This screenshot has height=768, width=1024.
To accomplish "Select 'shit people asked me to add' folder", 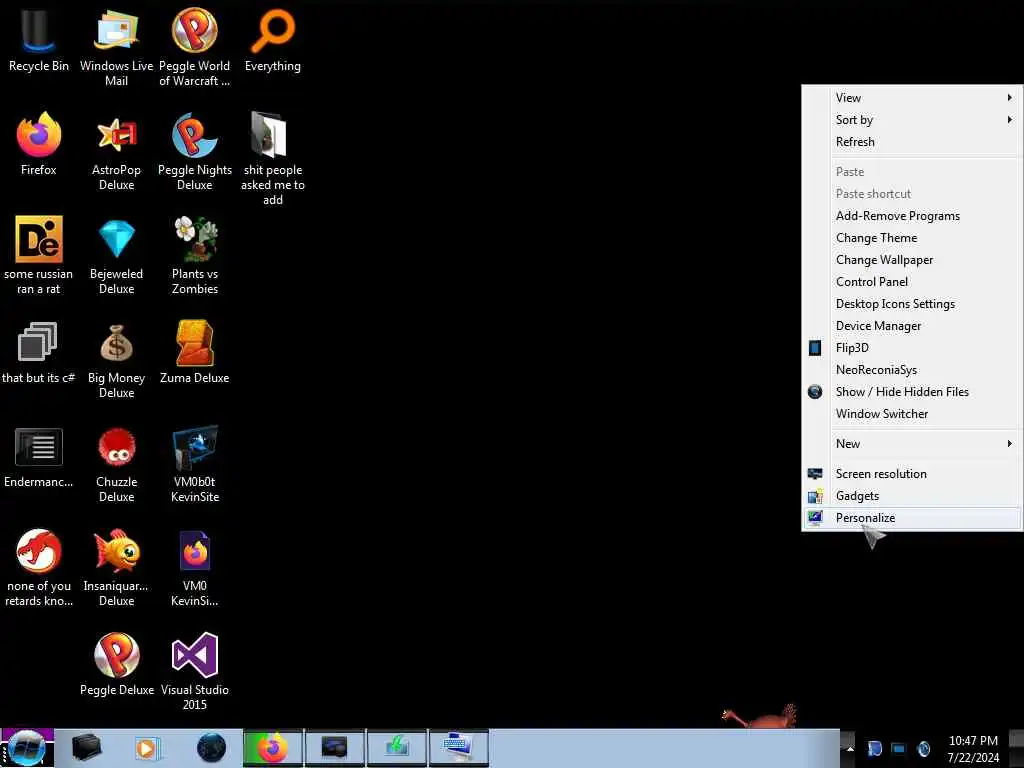I will coord(273,159).
